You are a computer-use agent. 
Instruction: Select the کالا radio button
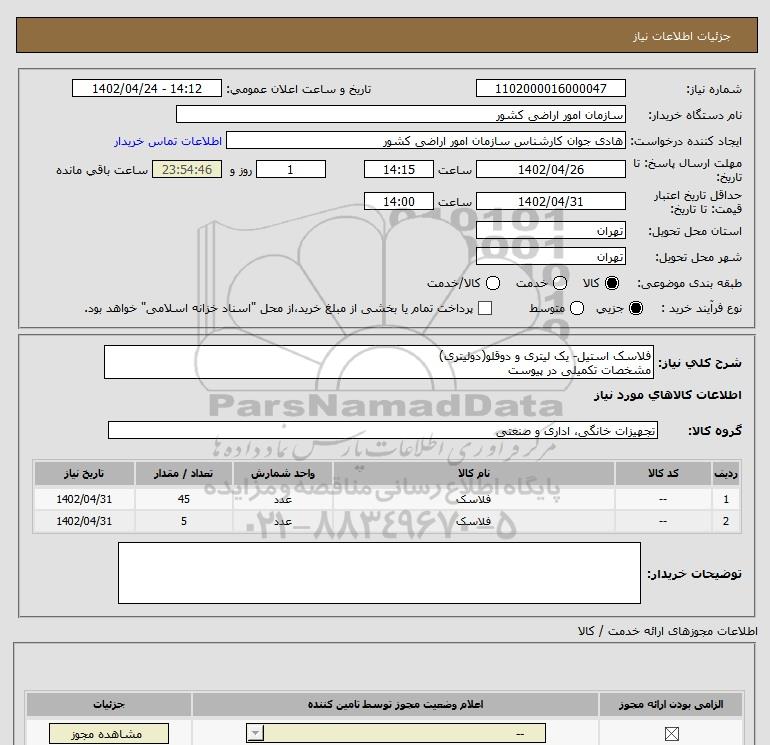[612, 283]
